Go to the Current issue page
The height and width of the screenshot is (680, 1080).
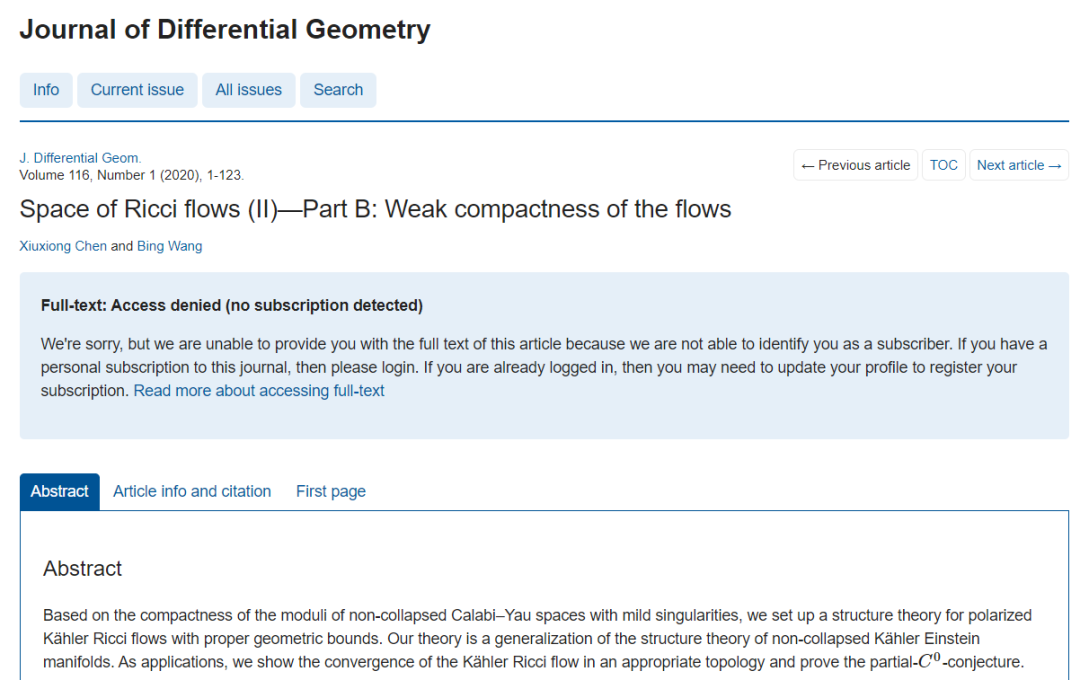[137, 90]
